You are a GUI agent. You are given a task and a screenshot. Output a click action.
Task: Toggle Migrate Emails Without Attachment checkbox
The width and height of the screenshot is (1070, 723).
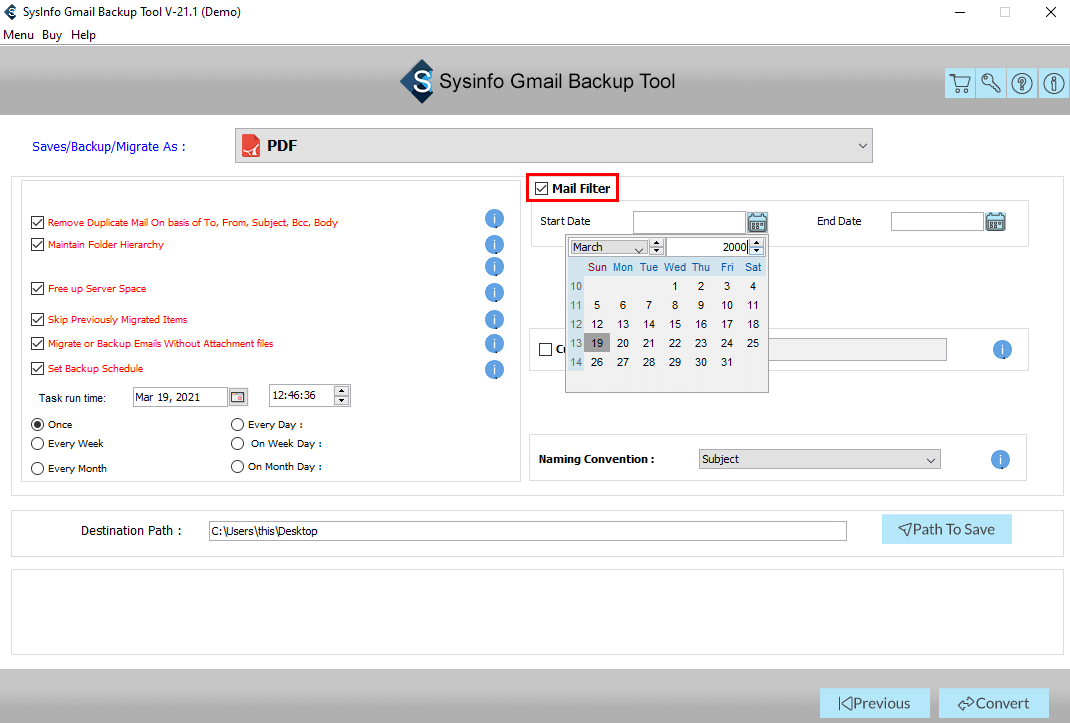pyautogui.click(x=38, y=343)
